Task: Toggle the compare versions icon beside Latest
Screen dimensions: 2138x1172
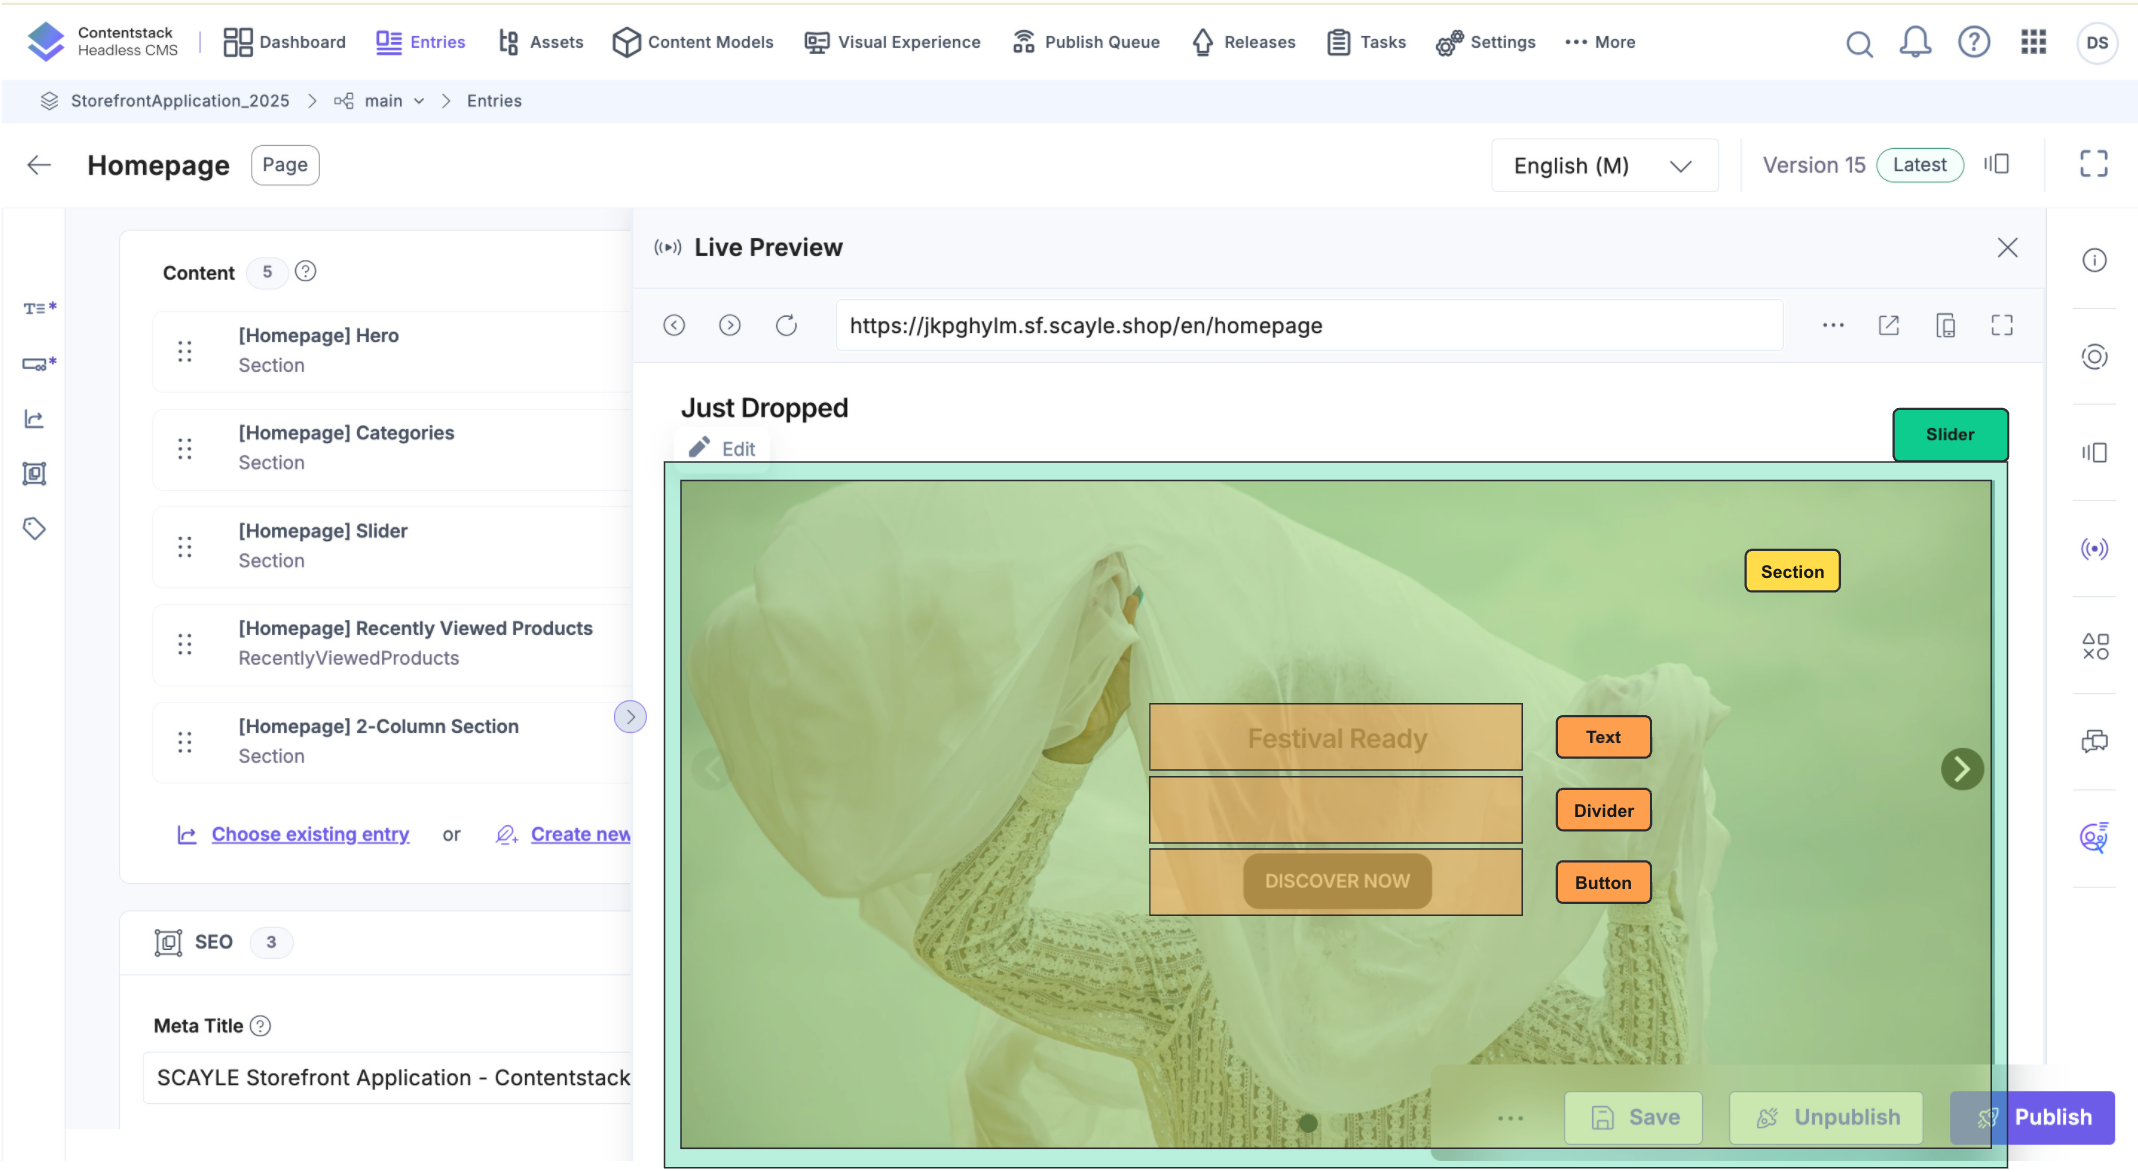Action: 1997,164
